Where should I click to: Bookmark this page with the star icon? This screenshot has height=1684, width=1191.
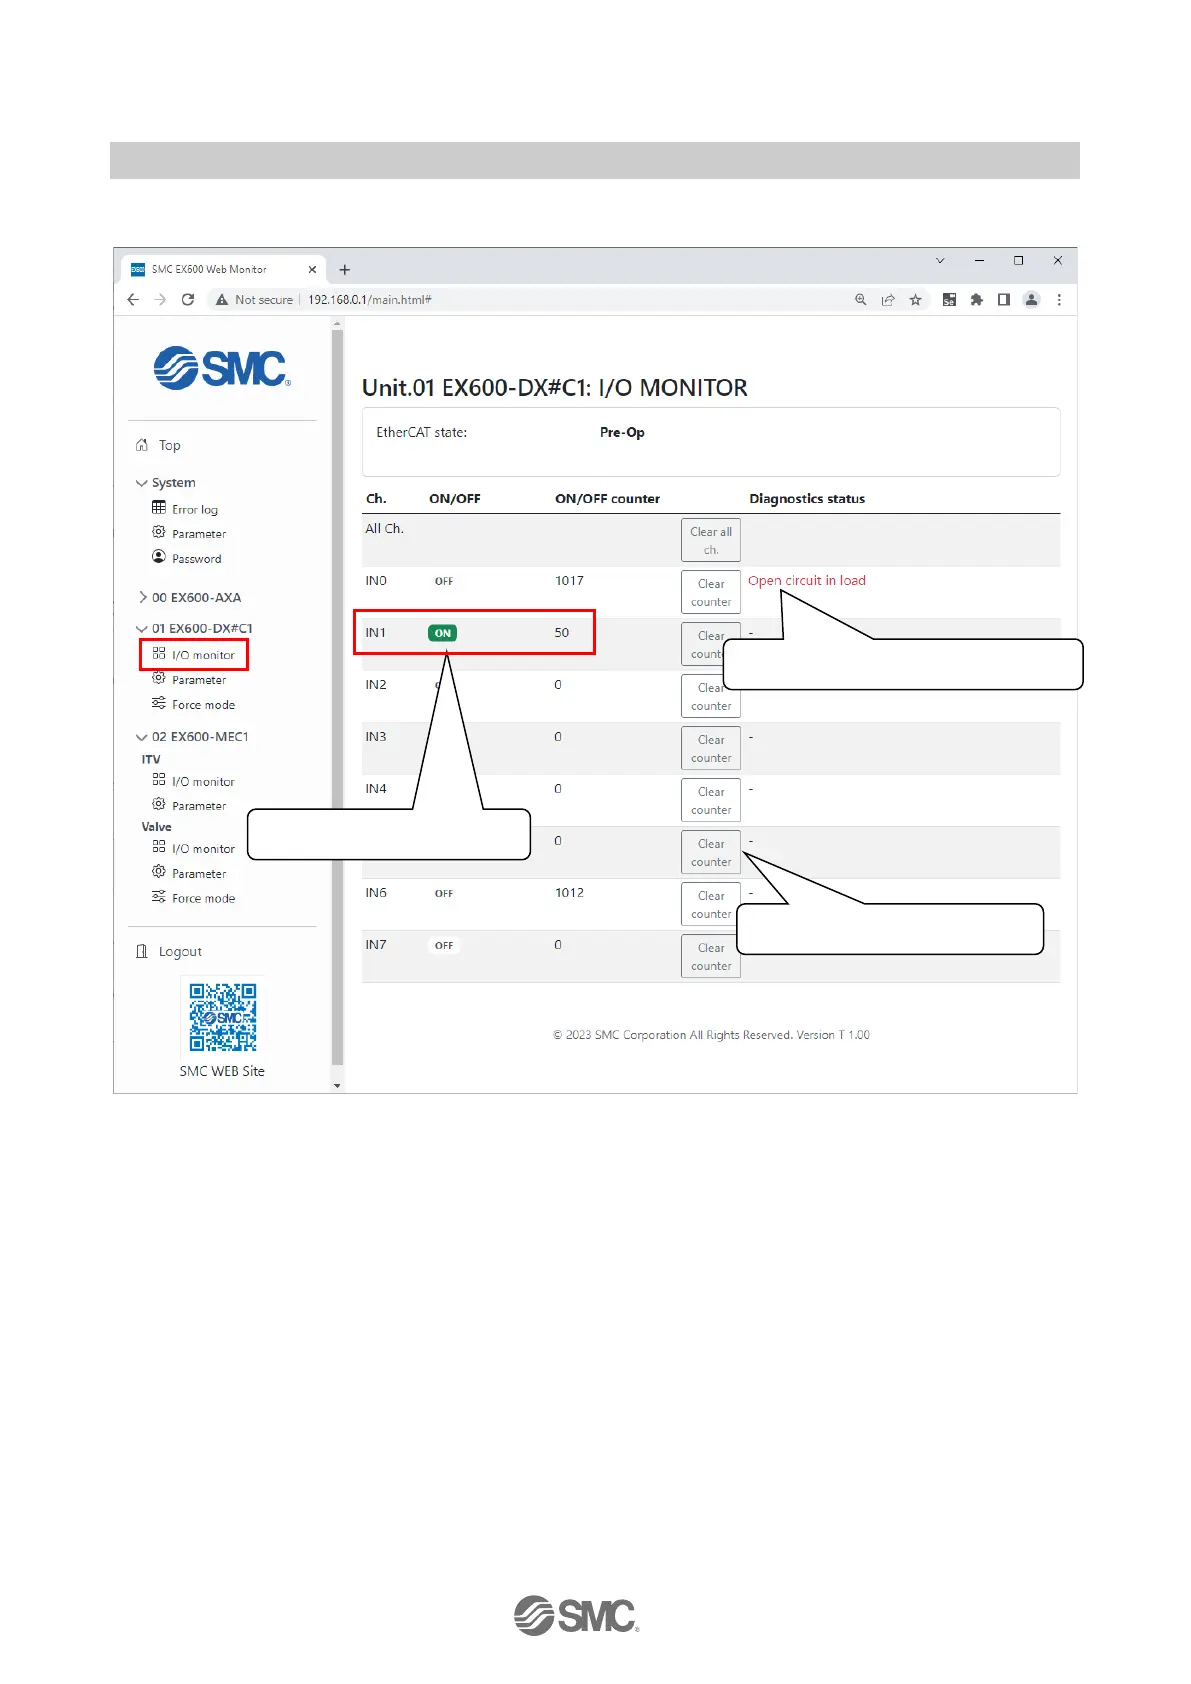pos(915,299)
